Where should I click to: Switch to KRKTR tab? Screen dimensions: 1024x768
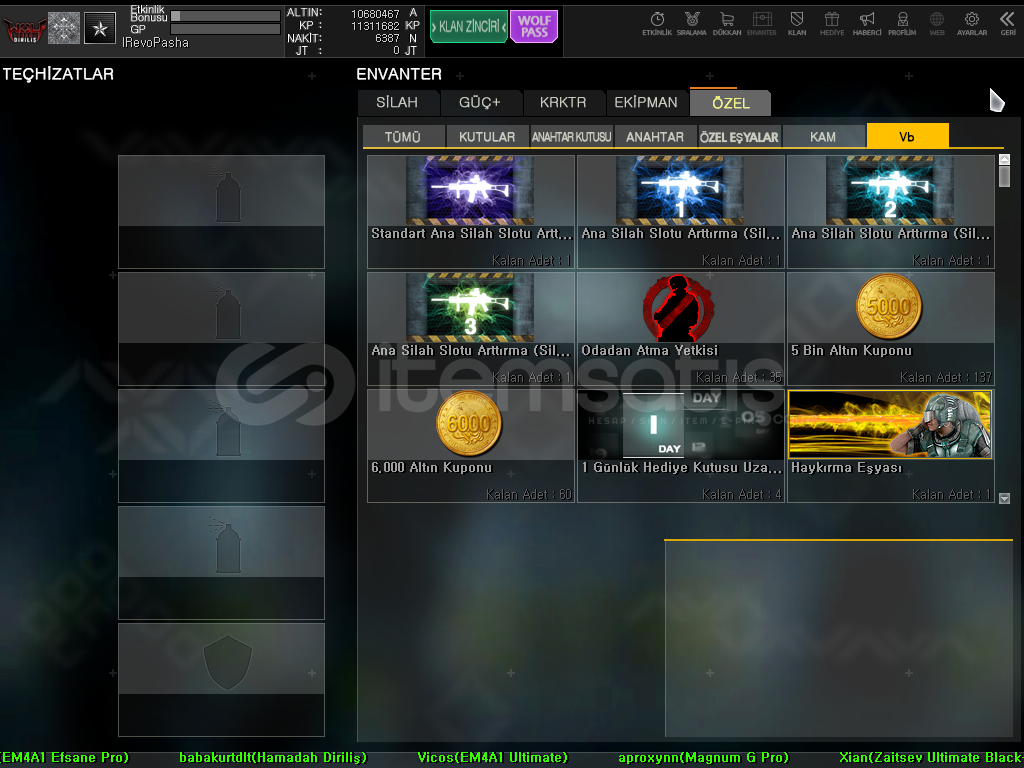[x=563, y=103]
